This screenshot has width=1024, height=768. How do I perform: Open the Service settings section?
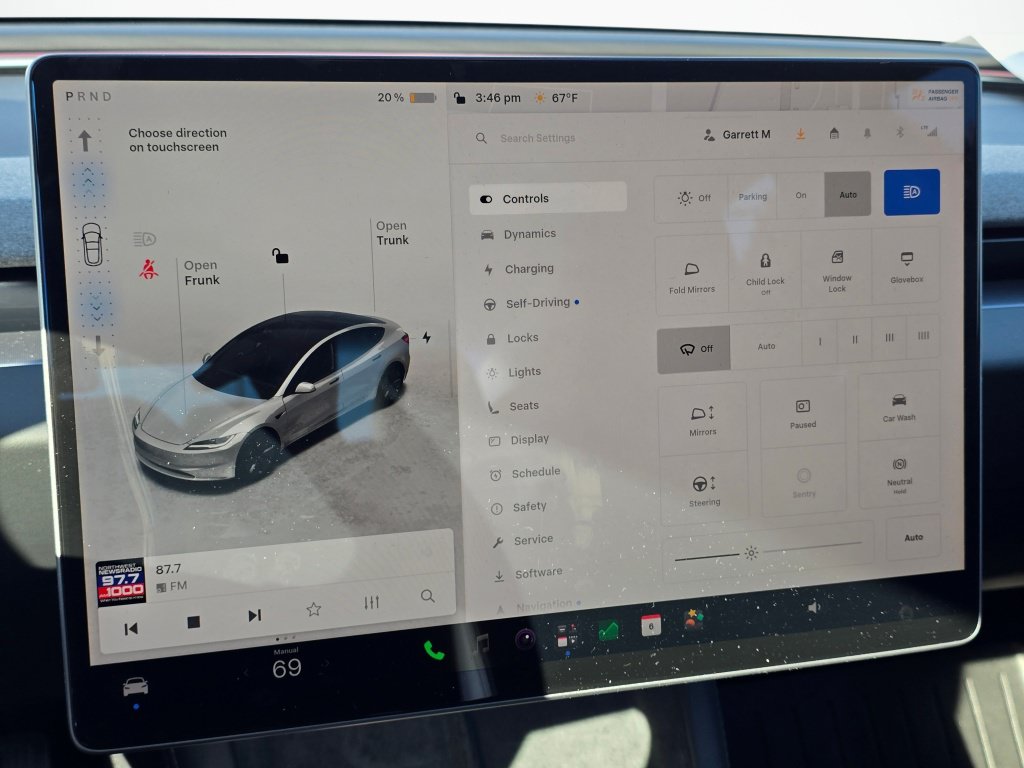point(523,540)
